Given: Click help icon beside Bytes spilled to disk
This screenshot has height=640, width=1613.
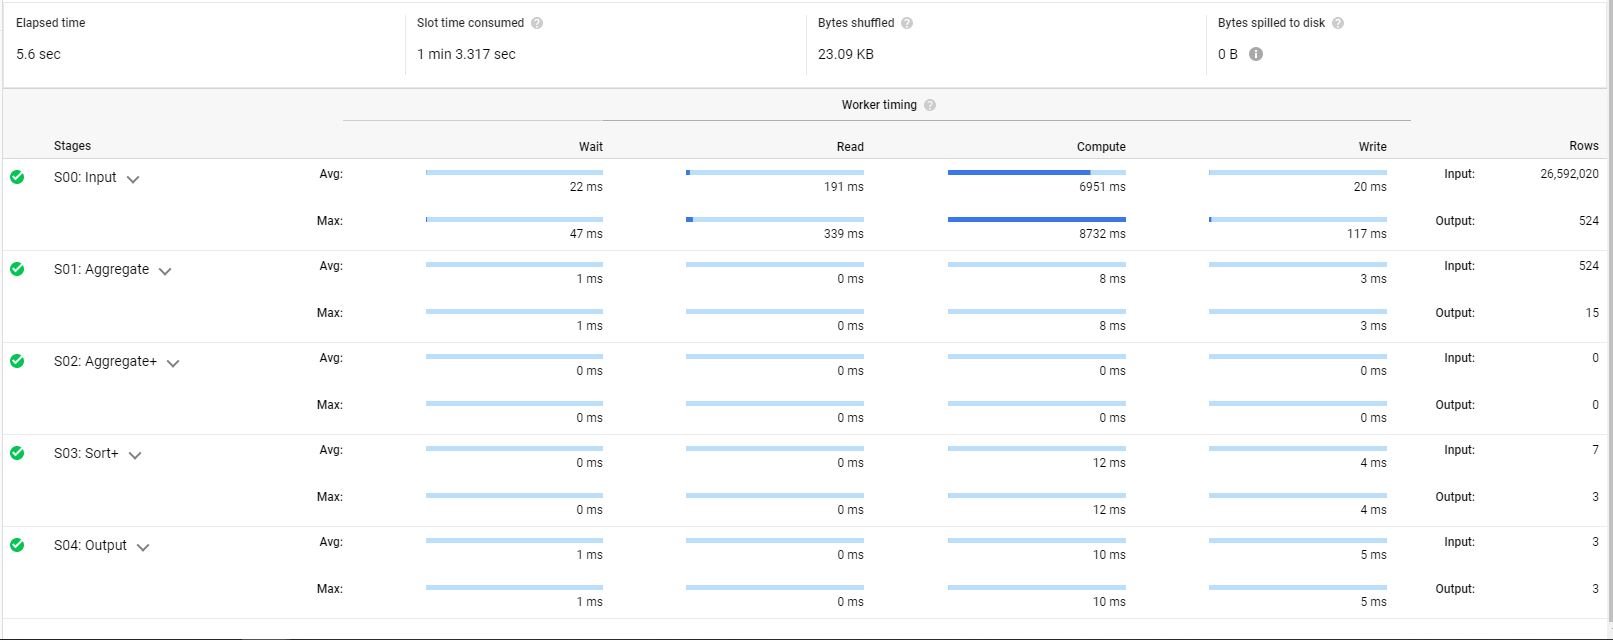Looking at the screenshot, I should [x=1338, y=23].
